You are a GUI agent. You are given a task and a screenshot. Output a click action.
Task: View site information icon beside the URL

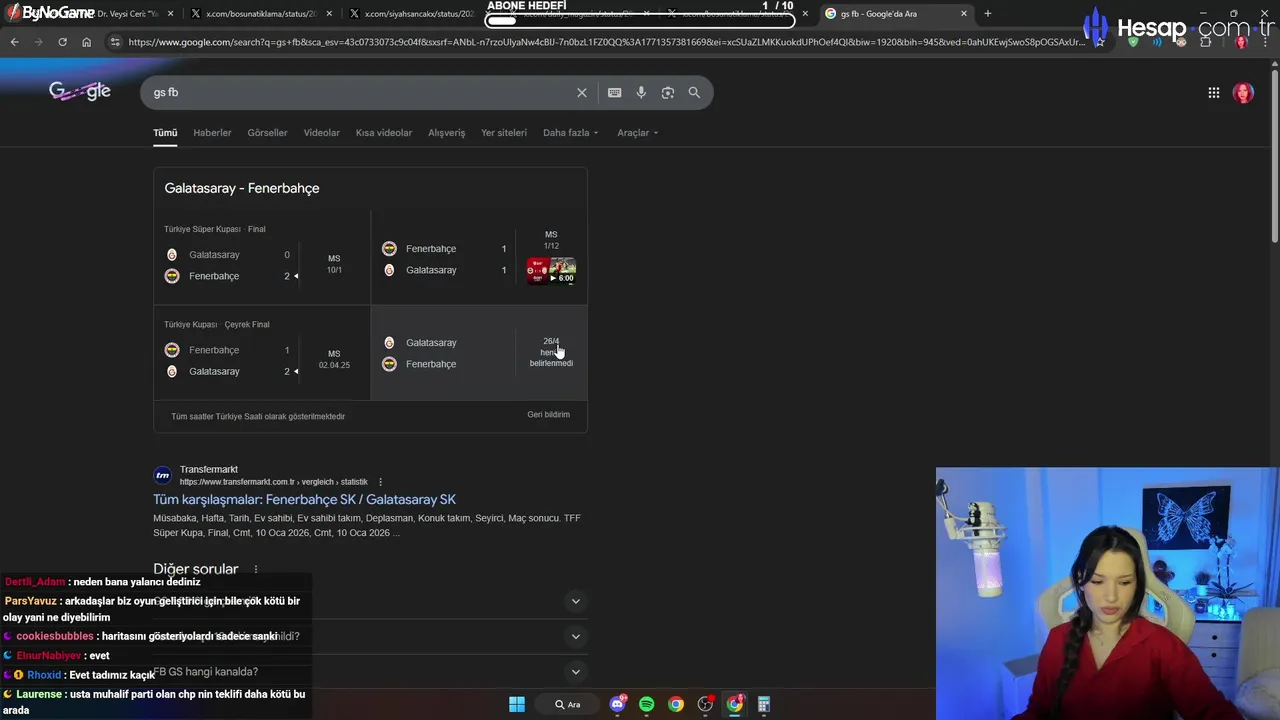coord(115,42)
